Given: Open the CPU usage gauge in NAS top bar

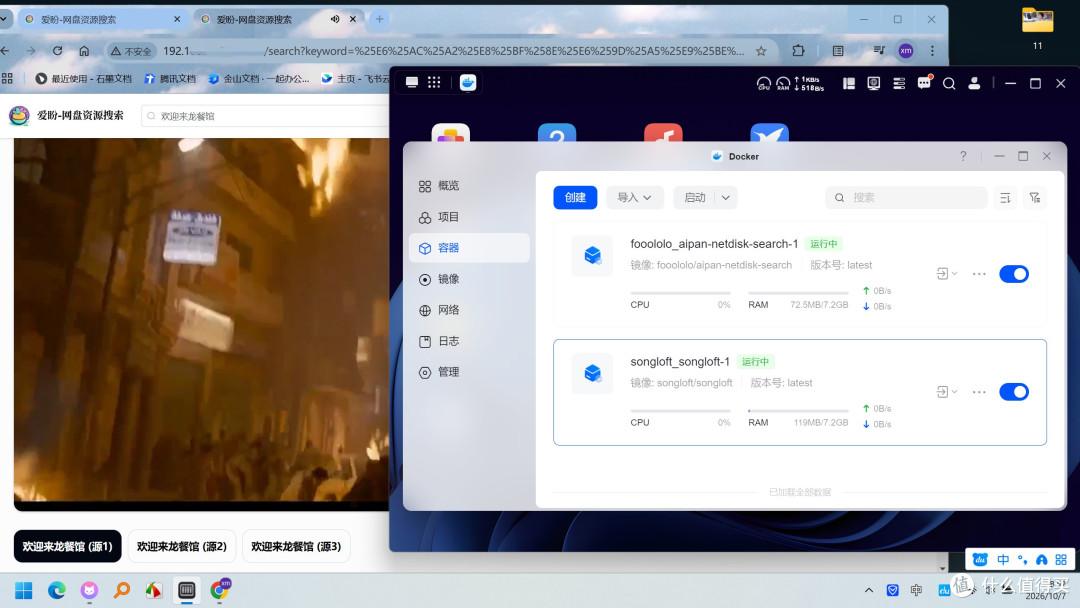Looking at the screenshot, I should pyautogui.click(x=763, y=83).
